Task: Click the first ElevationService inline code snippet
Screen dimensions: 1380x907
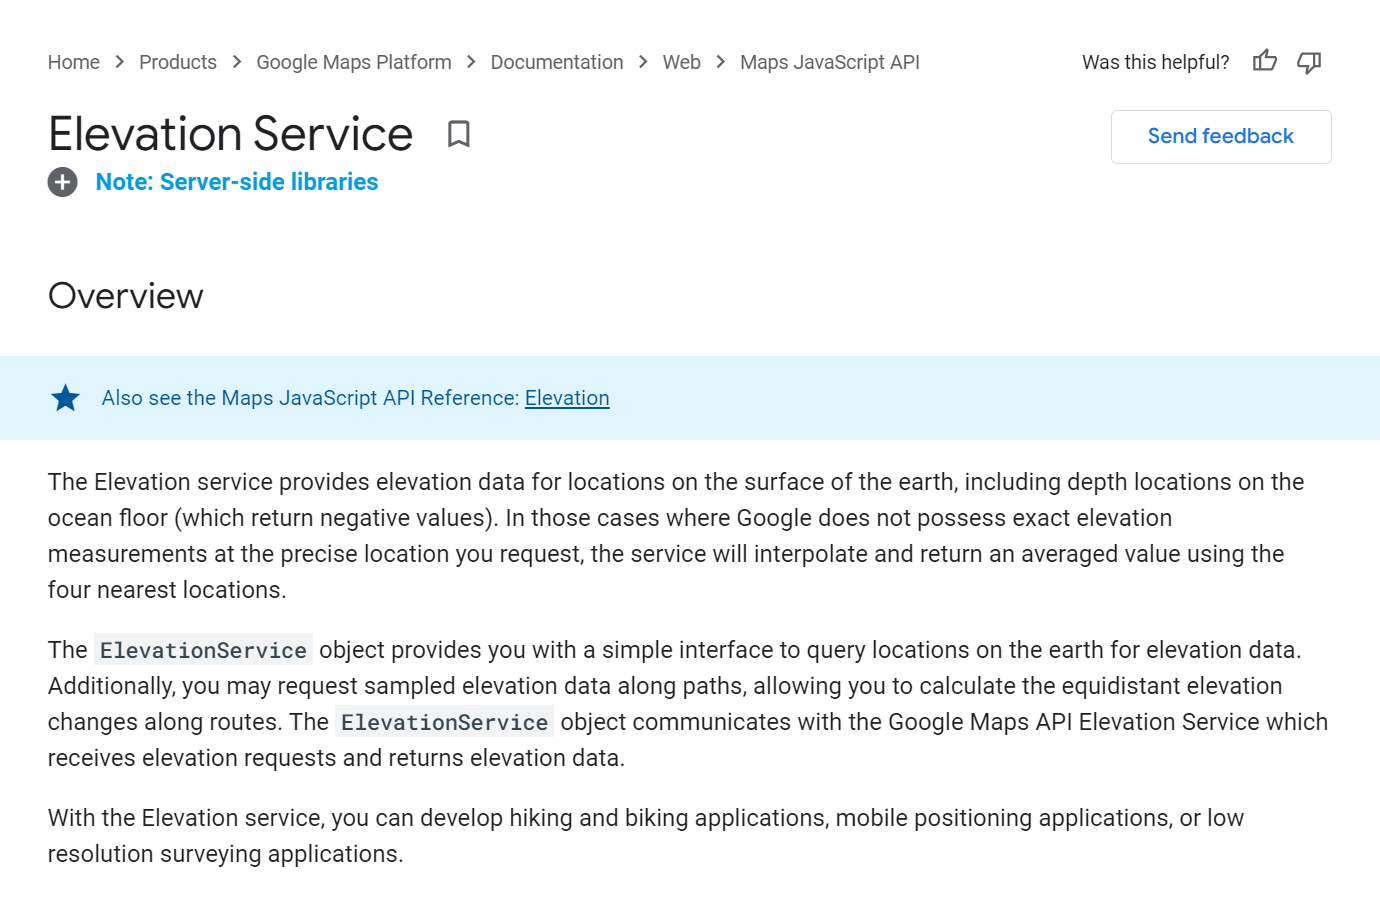Action: point(203,650)
